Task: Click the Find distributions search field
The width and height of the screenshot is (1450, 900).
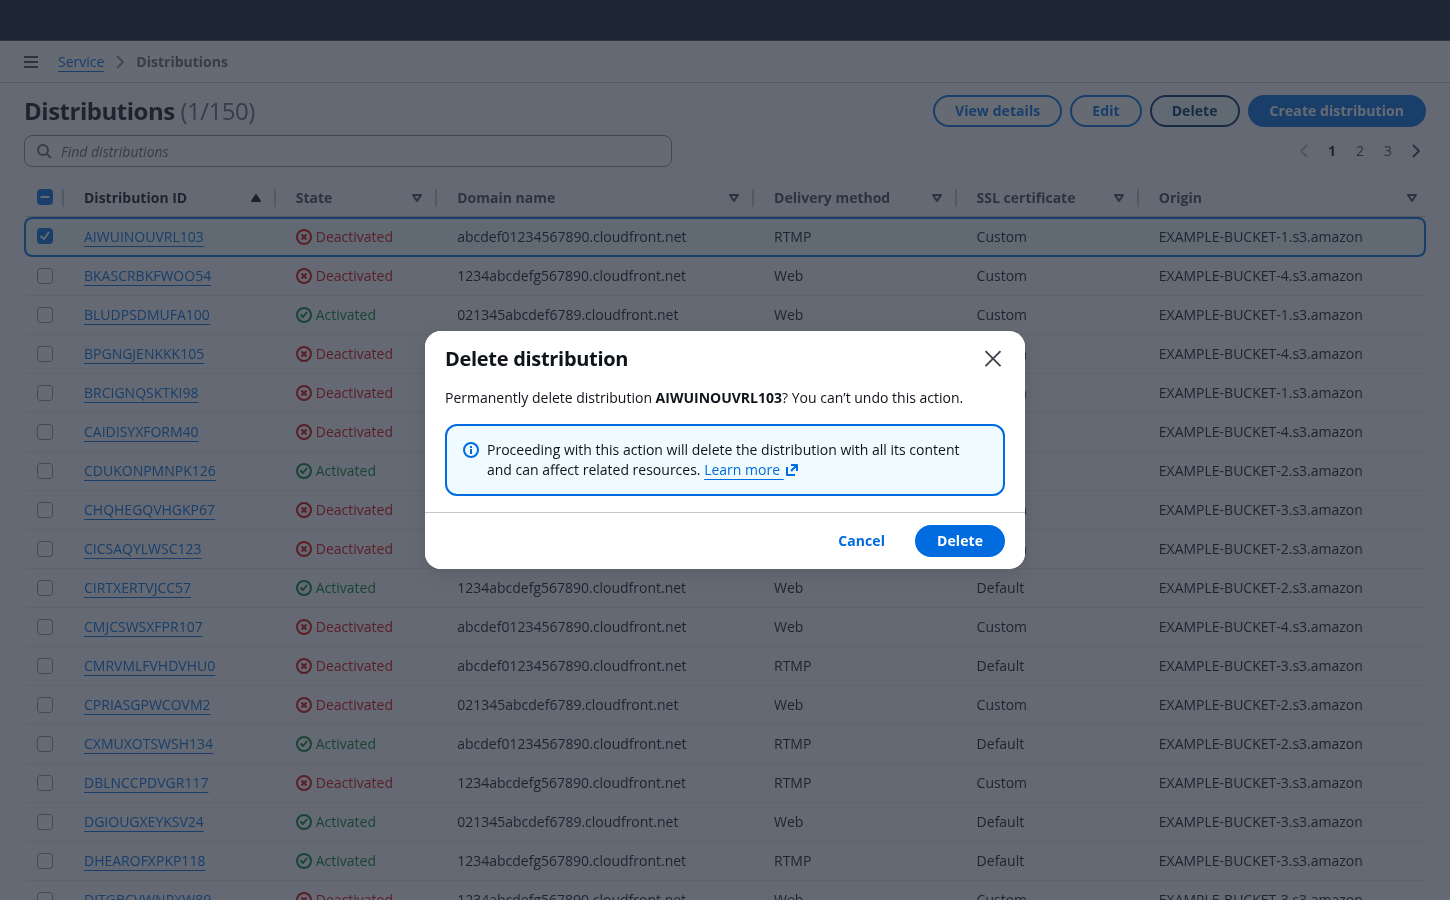Action: pyautogui.click(x=360, y=152)
